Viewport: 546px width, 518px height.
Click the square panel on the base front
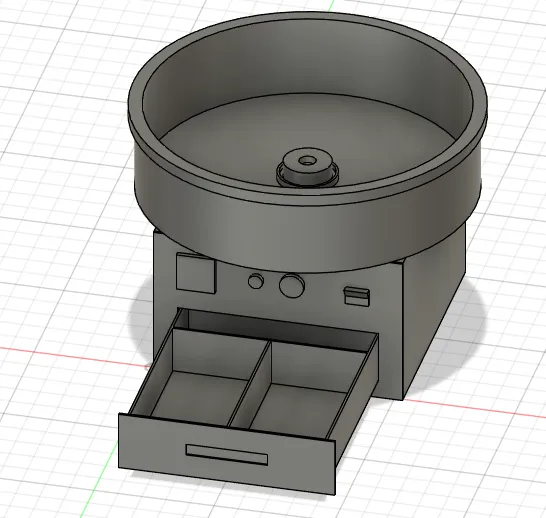pyautogui.click(x=196, y=273)
